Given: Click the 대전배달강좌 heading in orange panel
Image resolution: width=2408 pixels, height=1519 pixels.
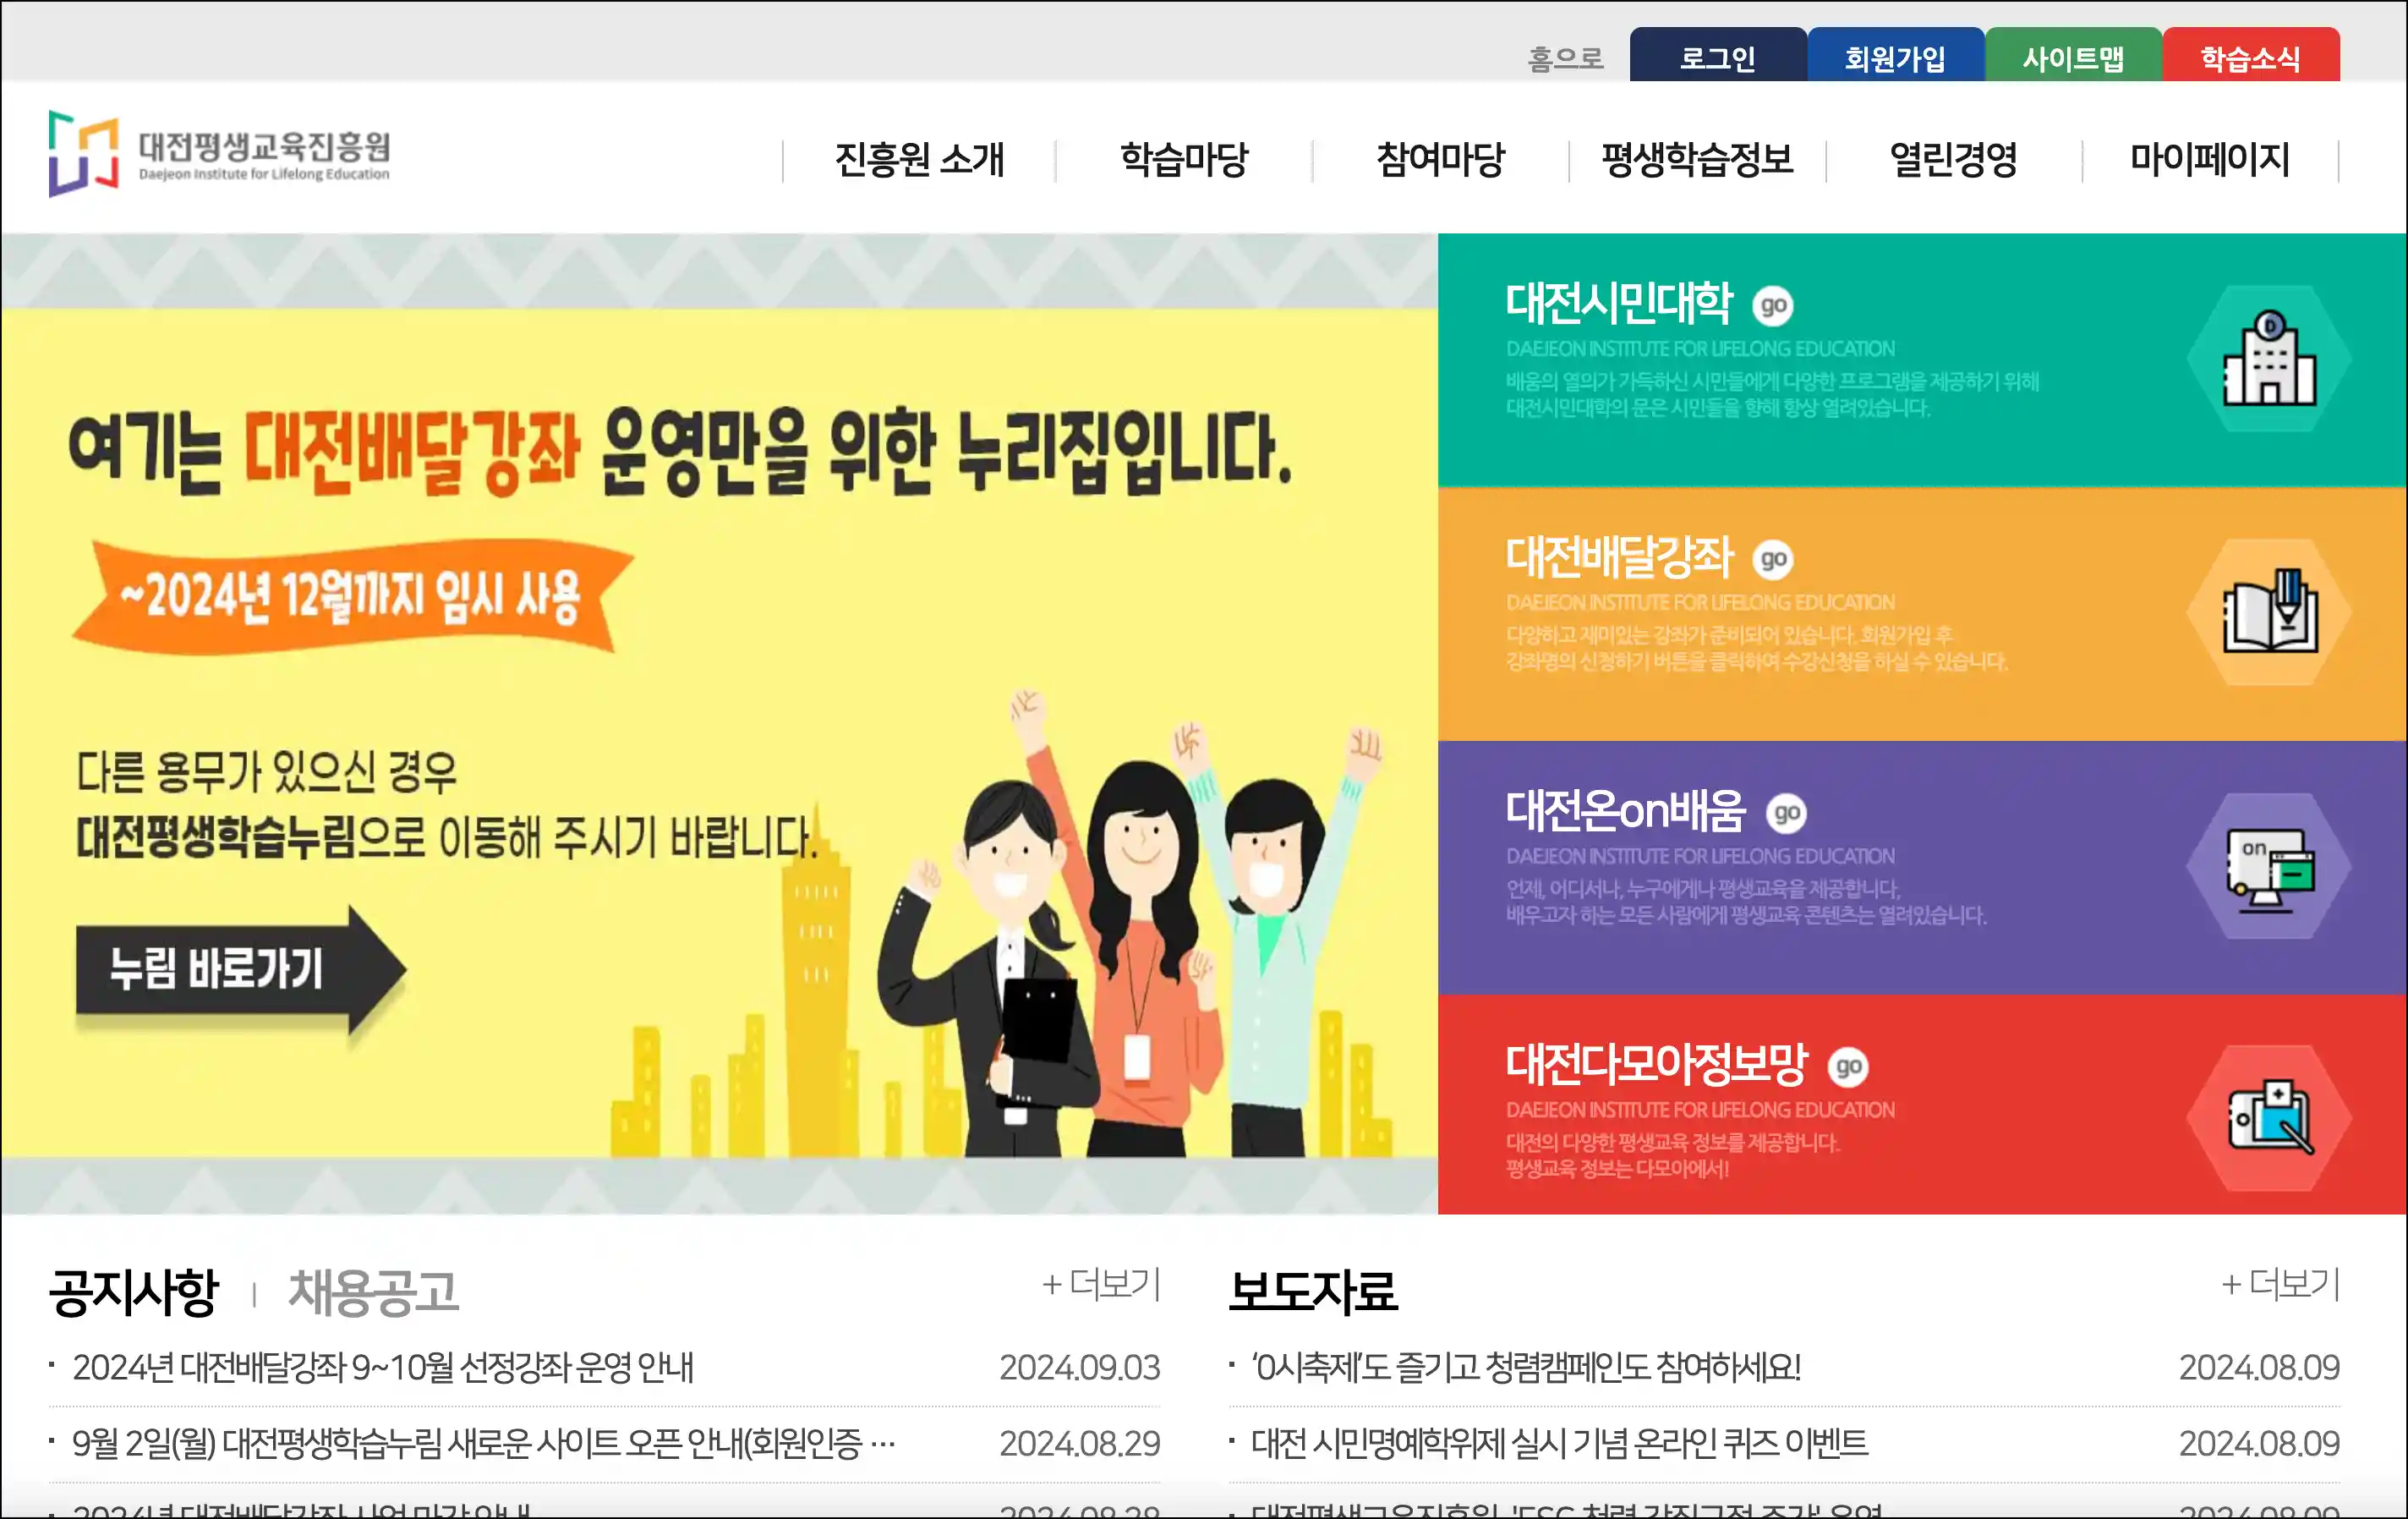Looking at the screenshot, I should 1619,558.
